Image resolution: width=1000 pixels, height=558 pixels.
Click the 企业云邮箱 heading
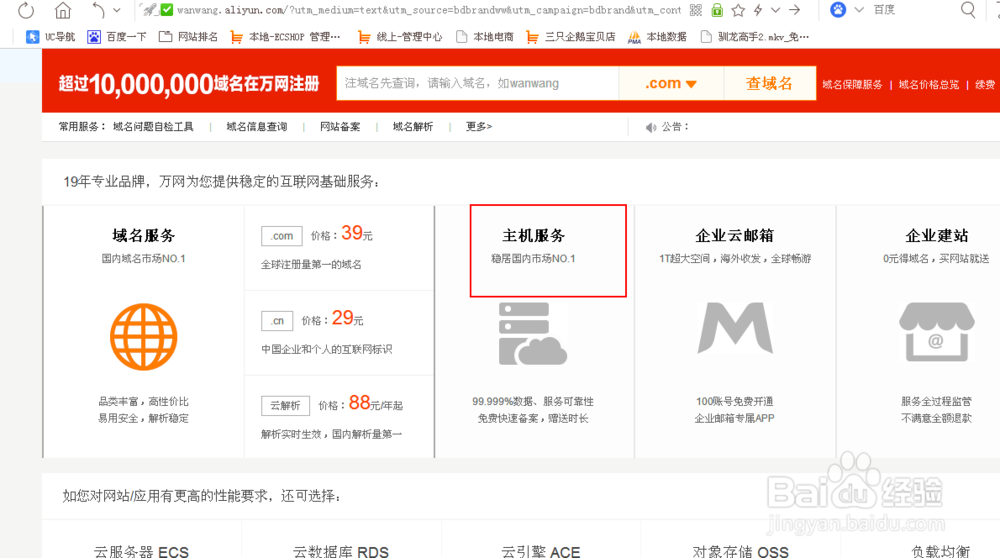[735, 236]
